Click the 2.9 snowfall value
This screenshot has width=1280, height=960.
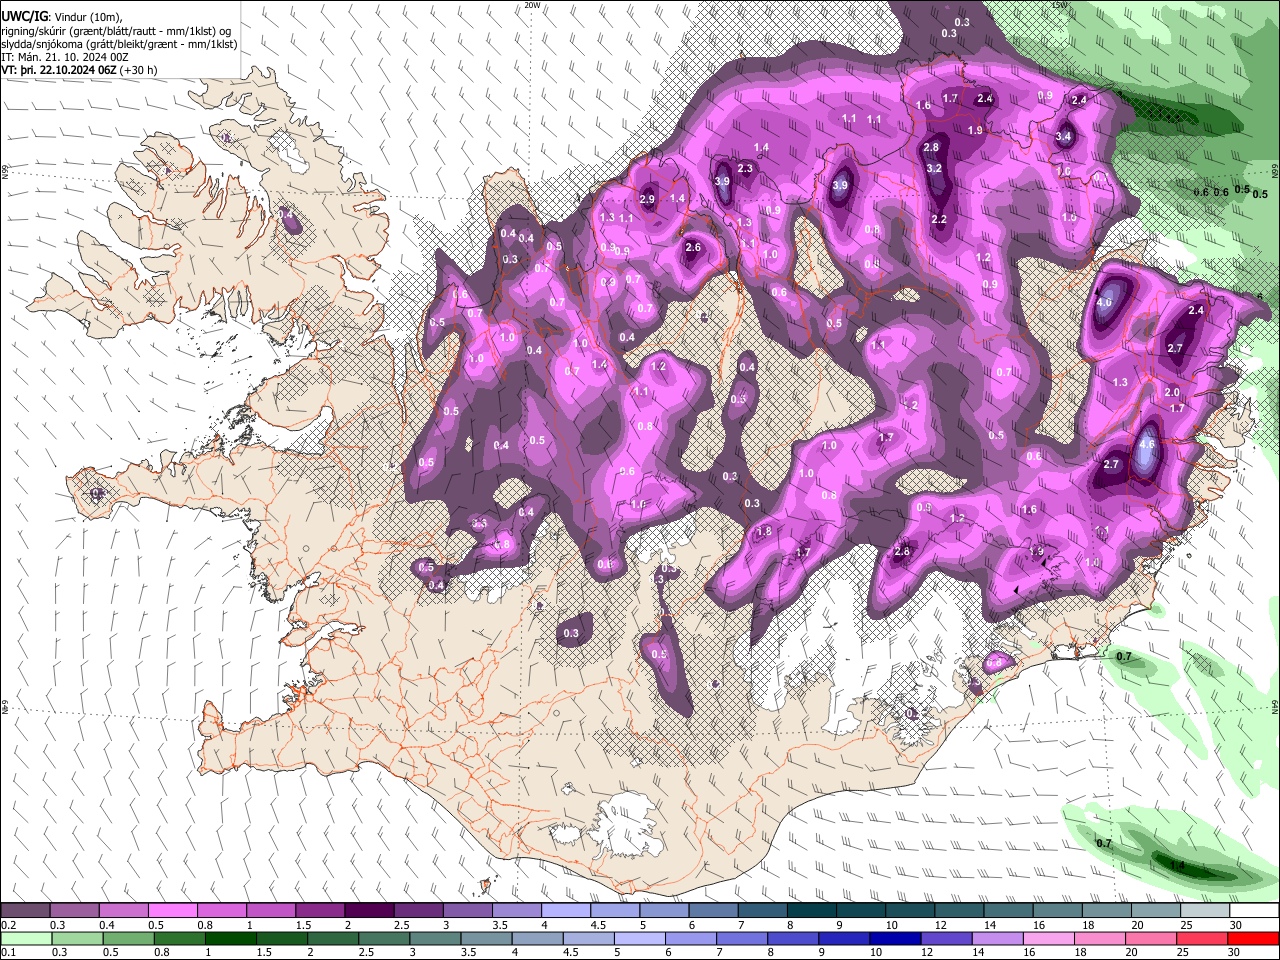click(647, 200)
